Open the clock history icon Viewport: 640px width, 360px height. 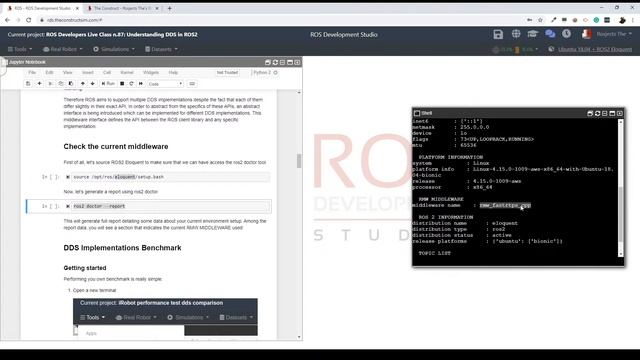(x=567, y=34)
